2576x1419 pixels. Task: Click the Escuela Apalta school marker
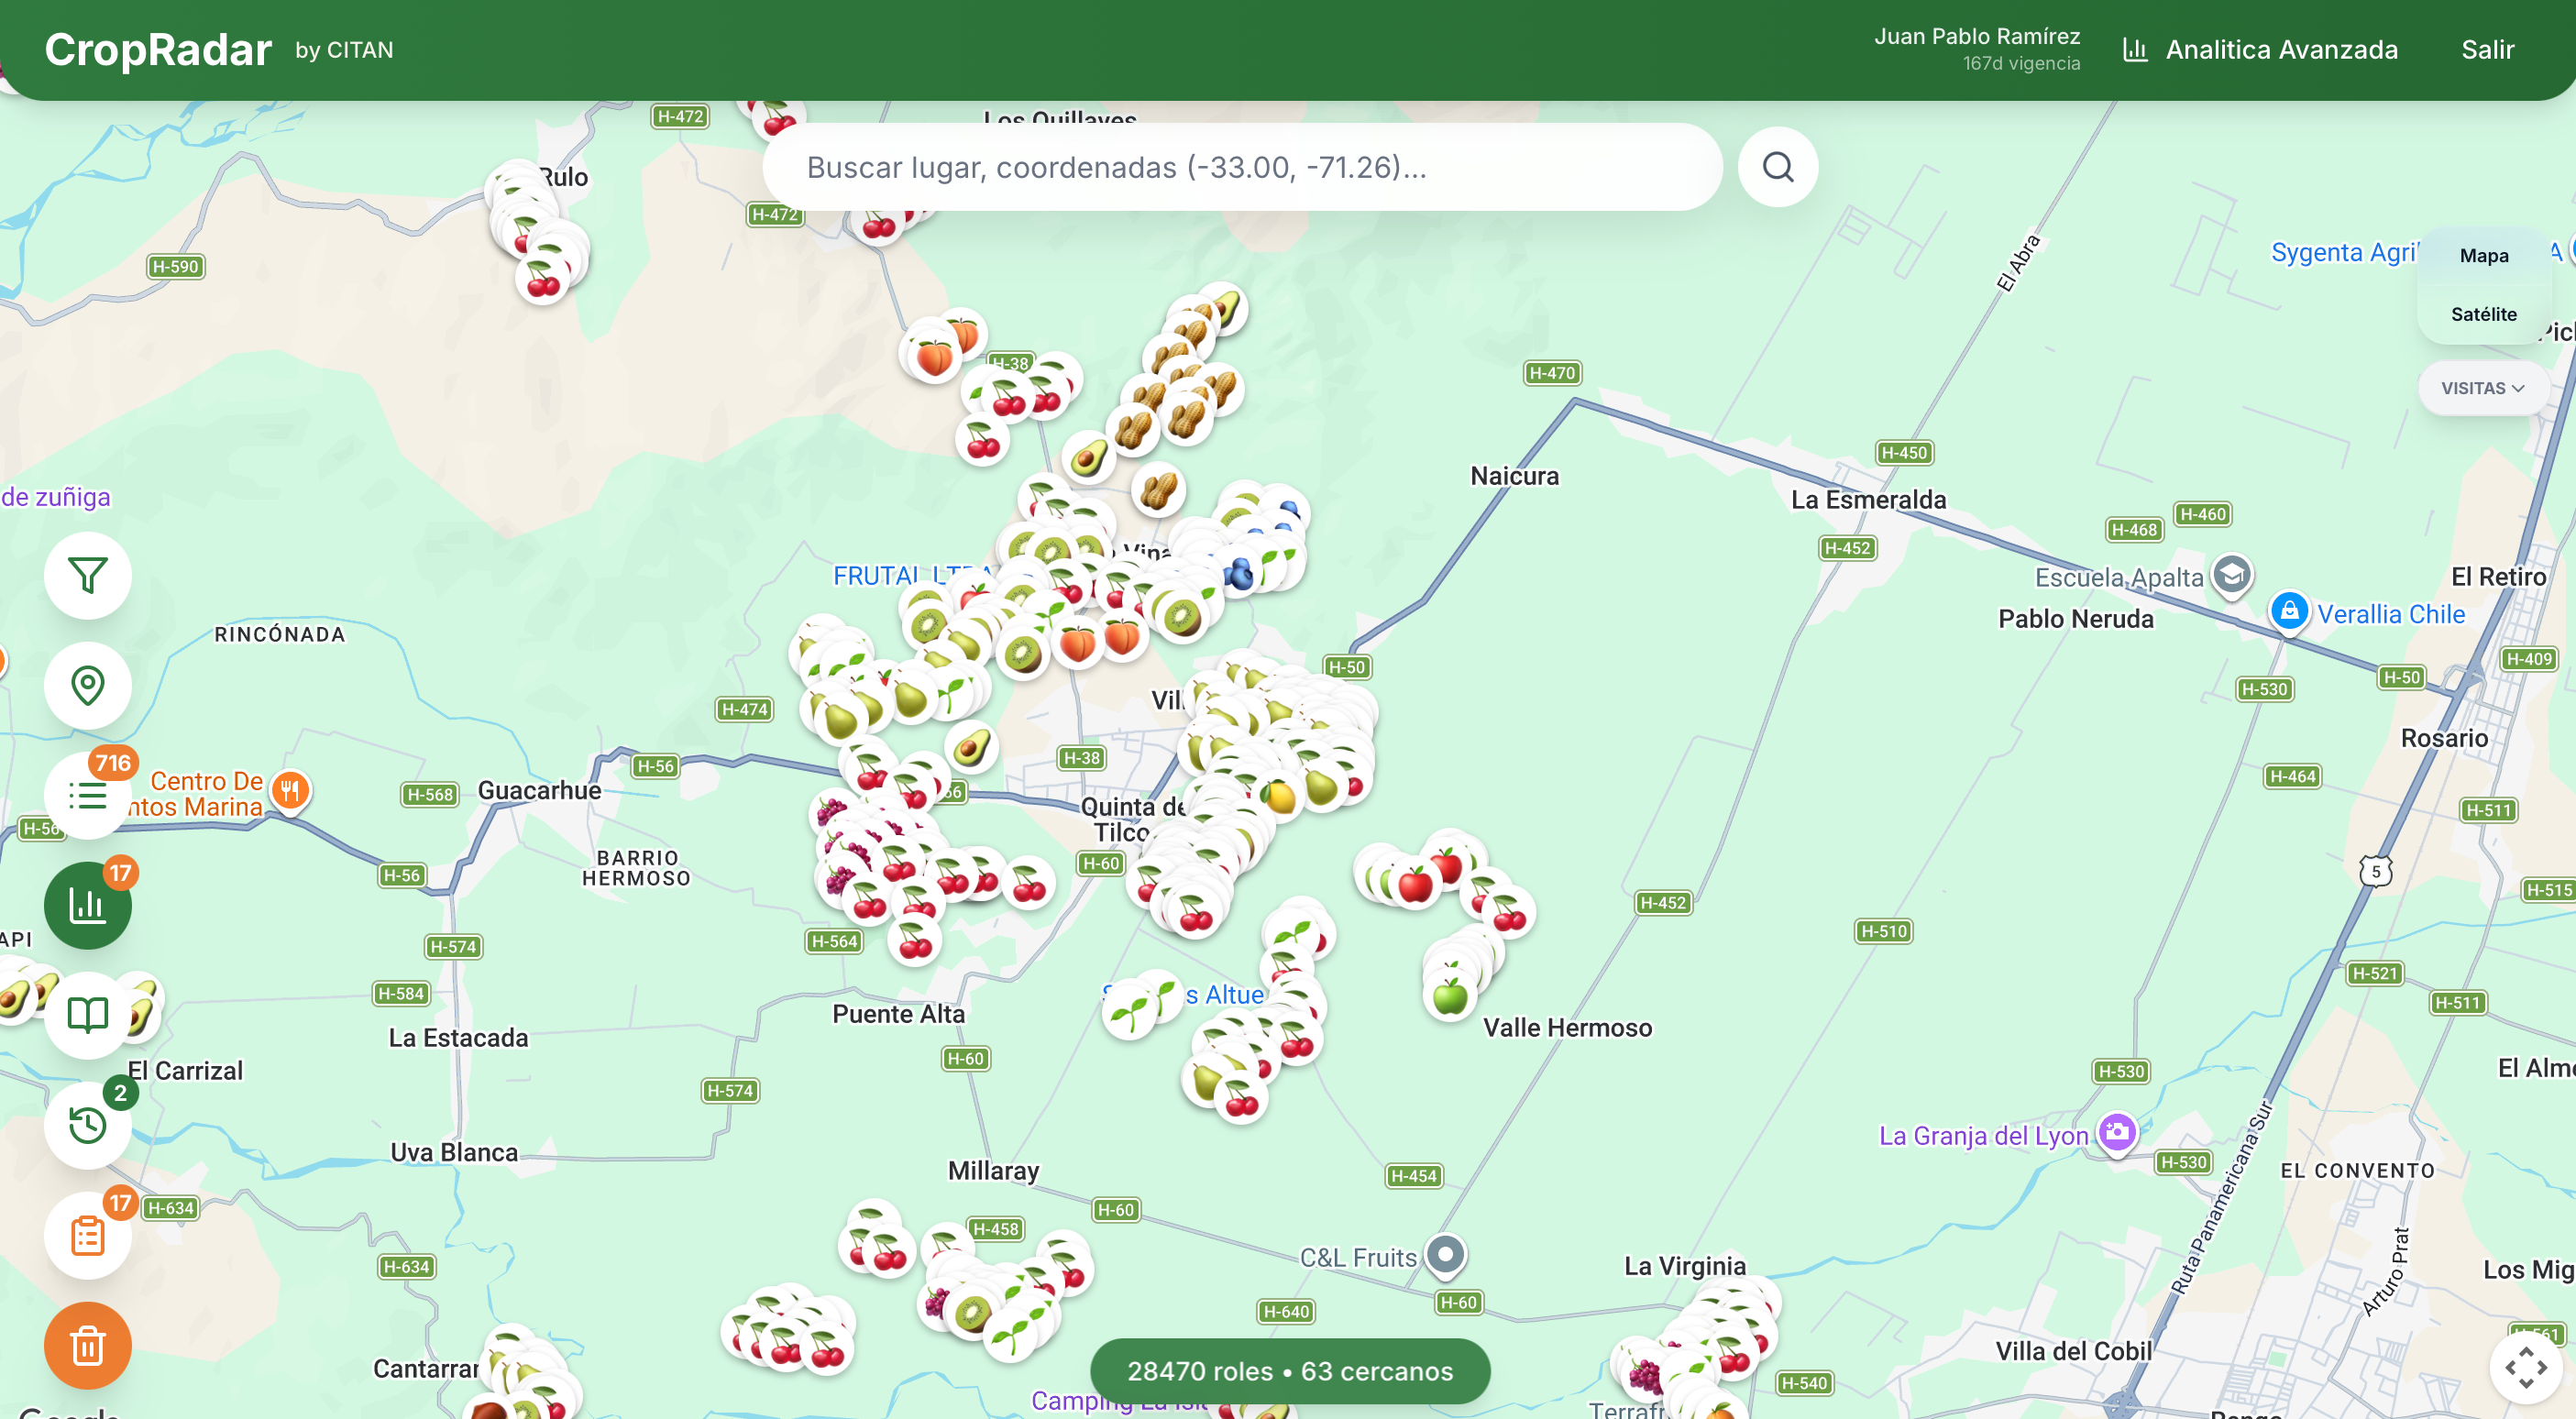point(2232,575)
